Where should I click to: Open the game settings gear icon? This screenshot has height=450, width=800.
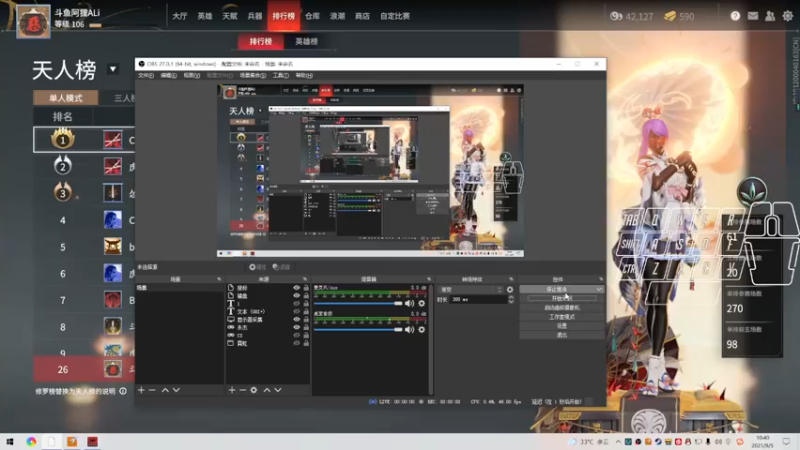pos(788,16)
